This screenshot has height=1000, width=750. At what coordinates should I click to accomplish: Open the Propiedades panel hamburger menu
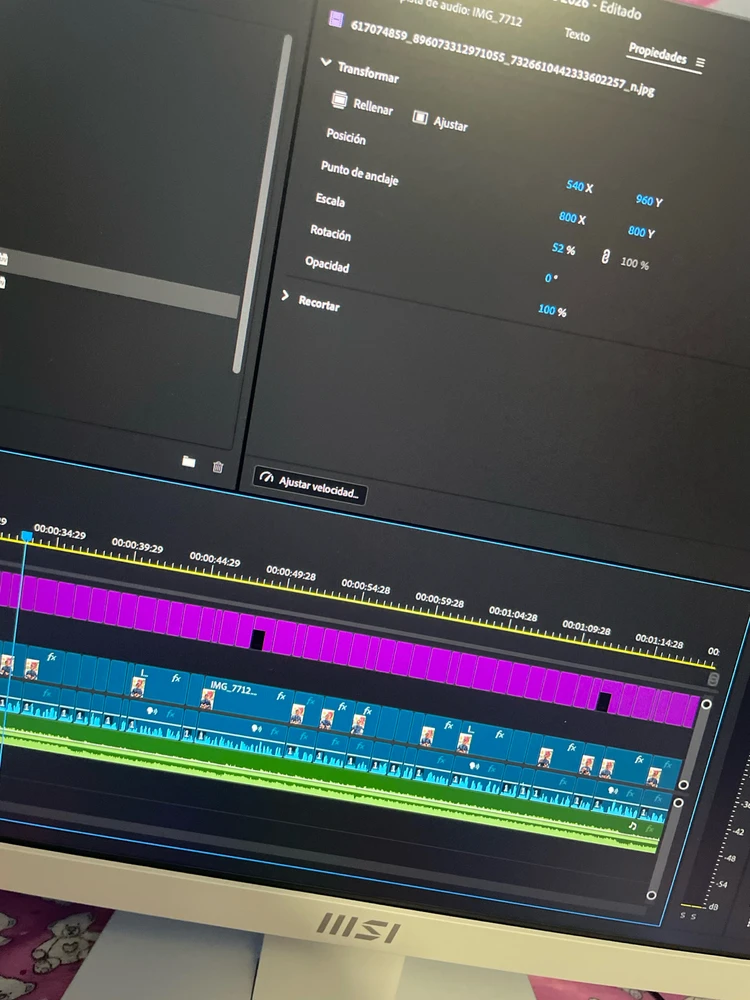tap(700, 62)
